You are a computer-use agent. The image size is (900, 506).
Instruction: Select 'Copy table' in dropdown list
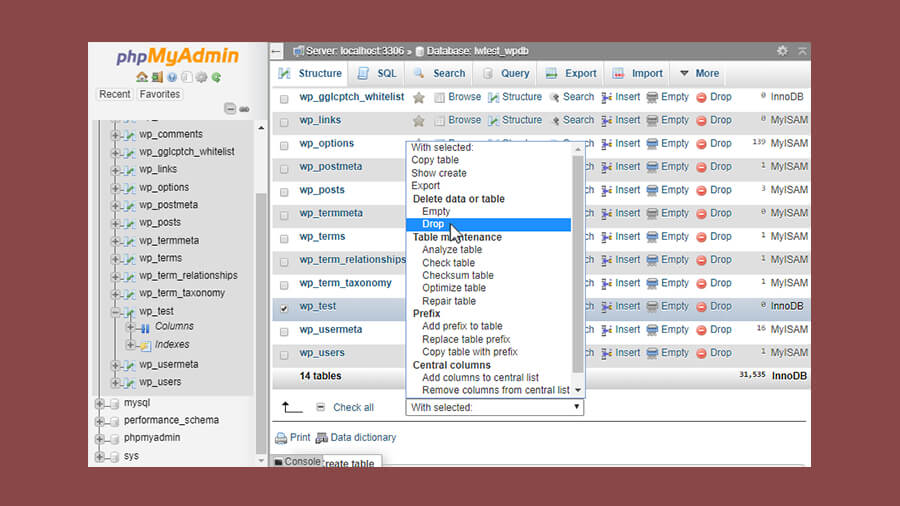click(435, 160)
